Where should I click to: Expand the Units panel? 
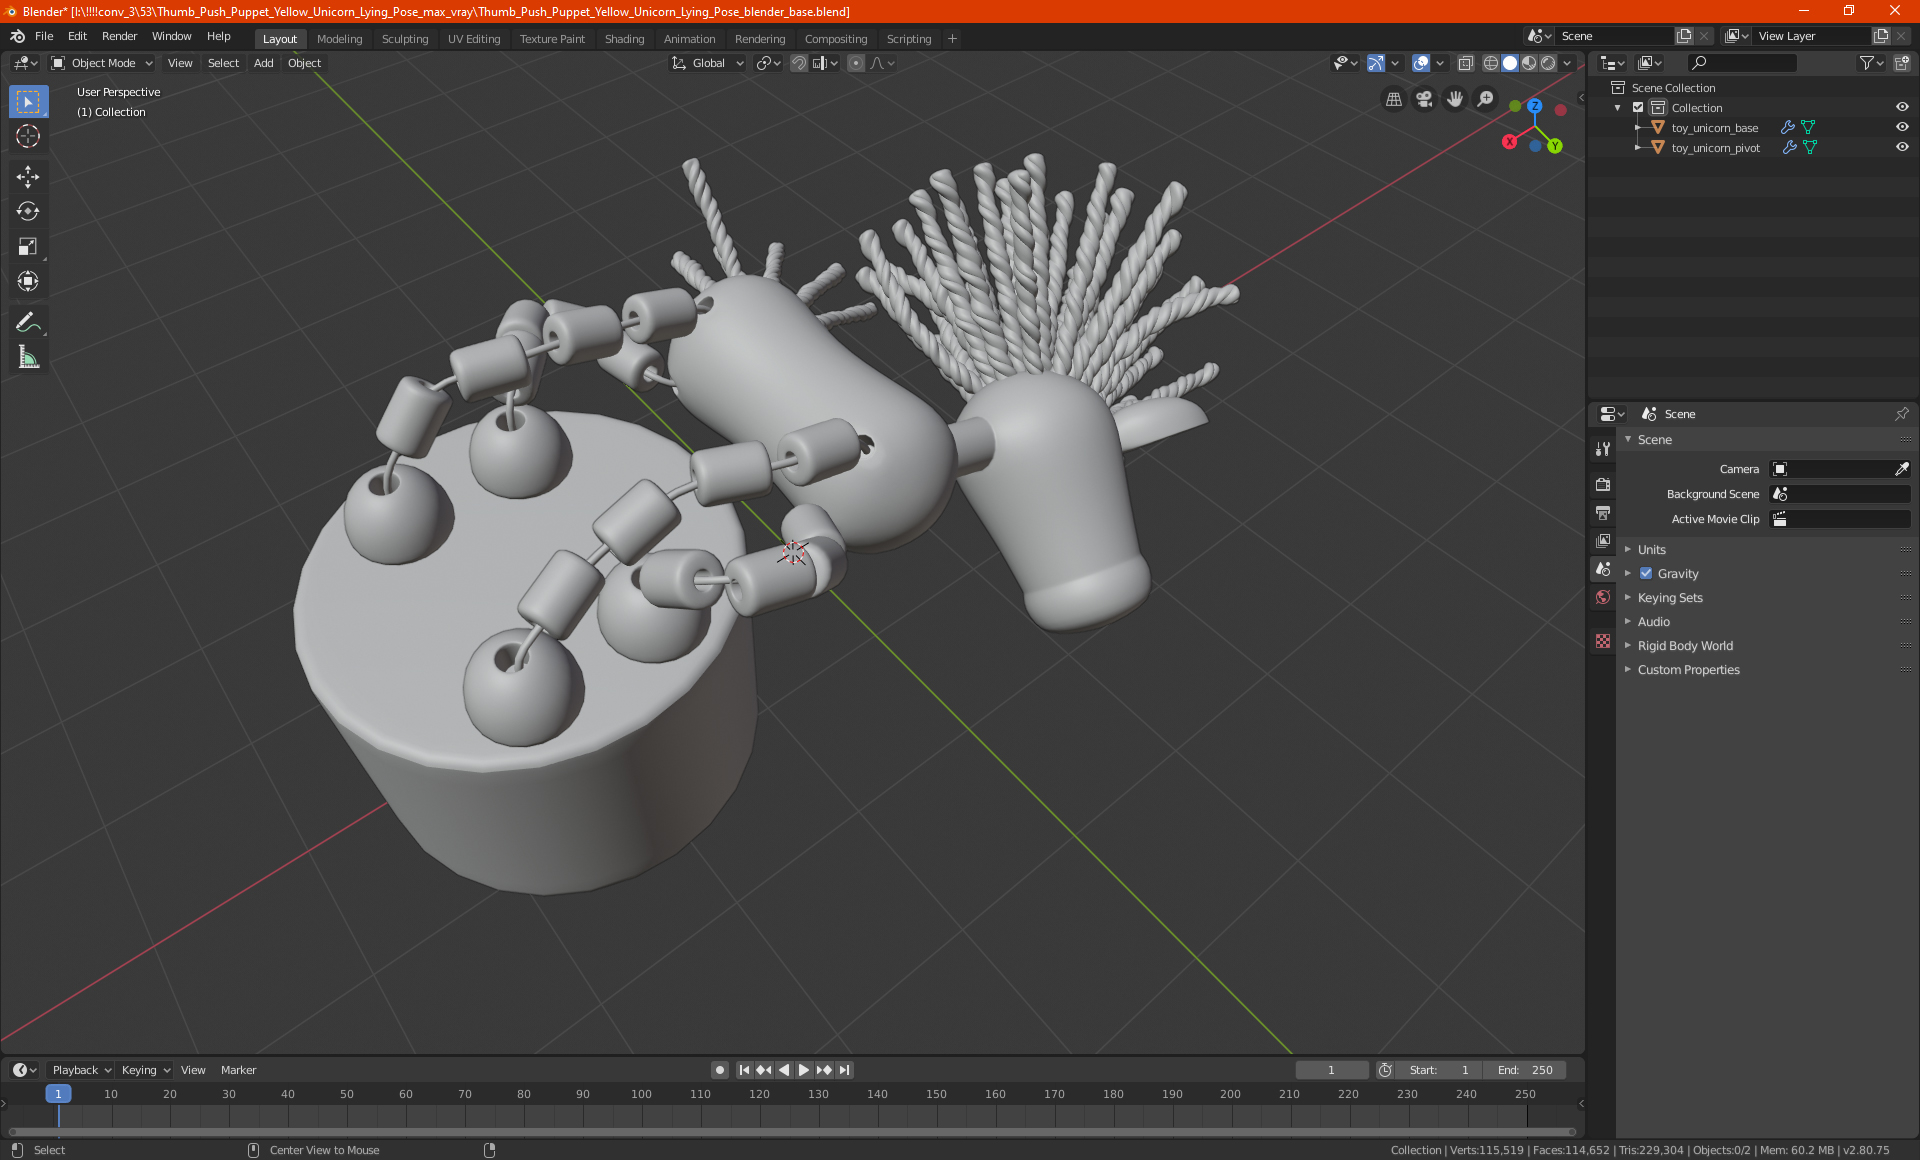coord(1652,550)
